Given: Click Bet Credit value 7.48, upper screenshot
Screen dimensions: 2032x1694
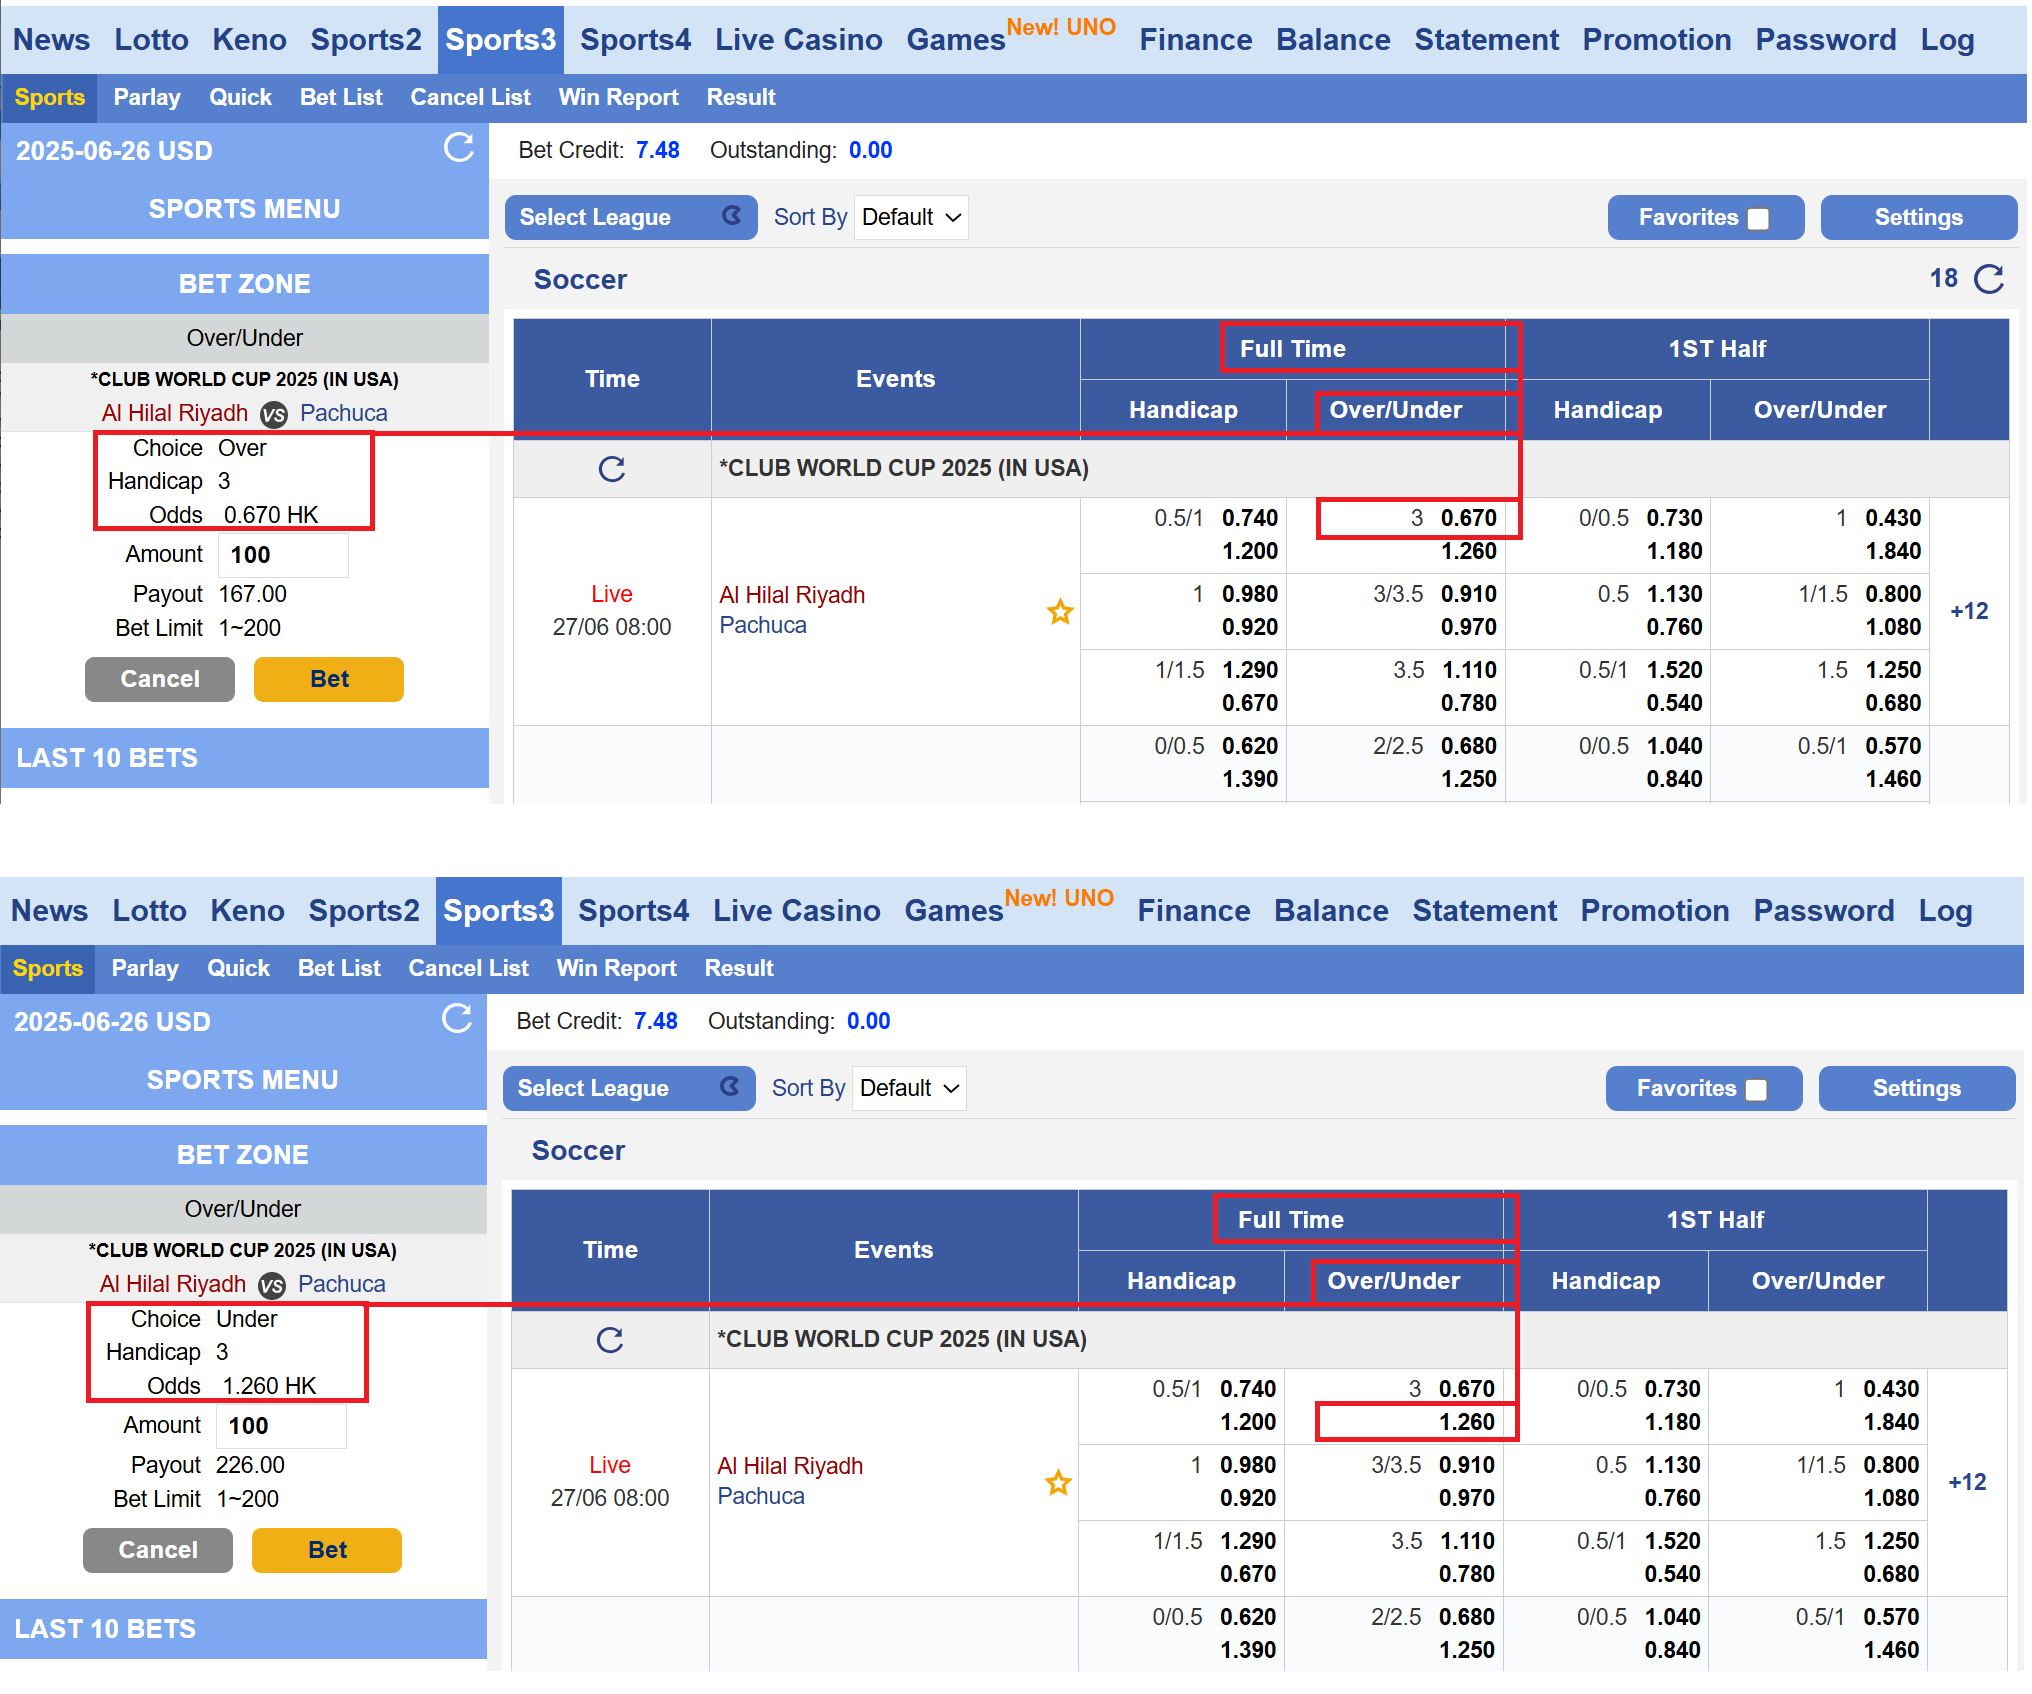Looking at the screenshot, I should tap(658, 150).
